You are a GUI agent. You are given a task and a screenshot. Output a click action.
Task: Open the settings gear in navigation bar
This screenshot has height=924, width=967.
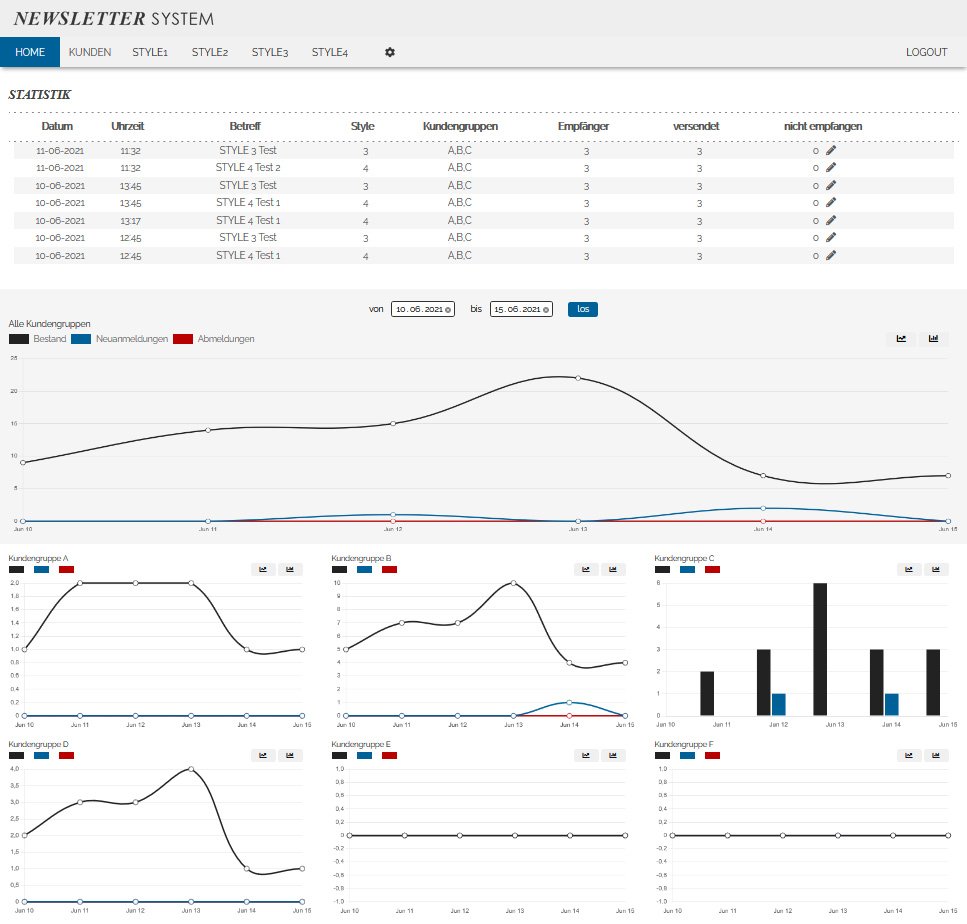[390, 52]
